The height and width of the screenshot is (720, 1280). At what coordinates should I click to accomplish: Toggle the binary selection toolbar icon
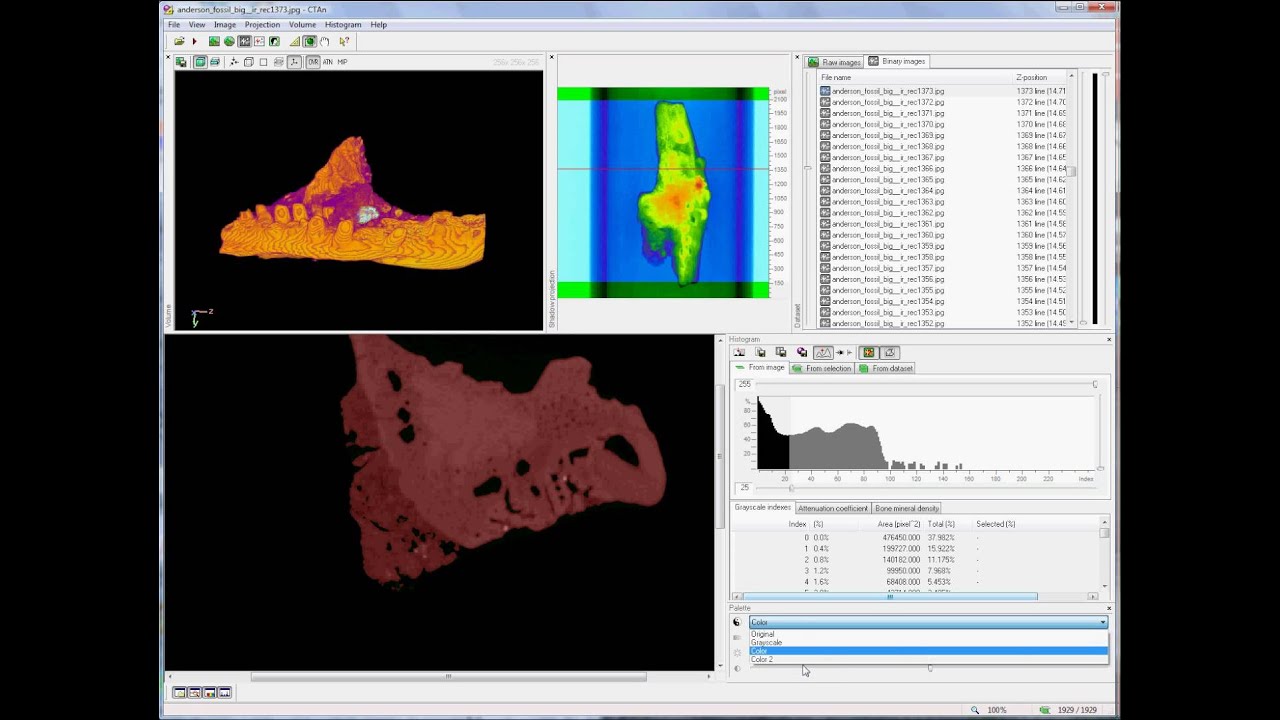(244, 41)
